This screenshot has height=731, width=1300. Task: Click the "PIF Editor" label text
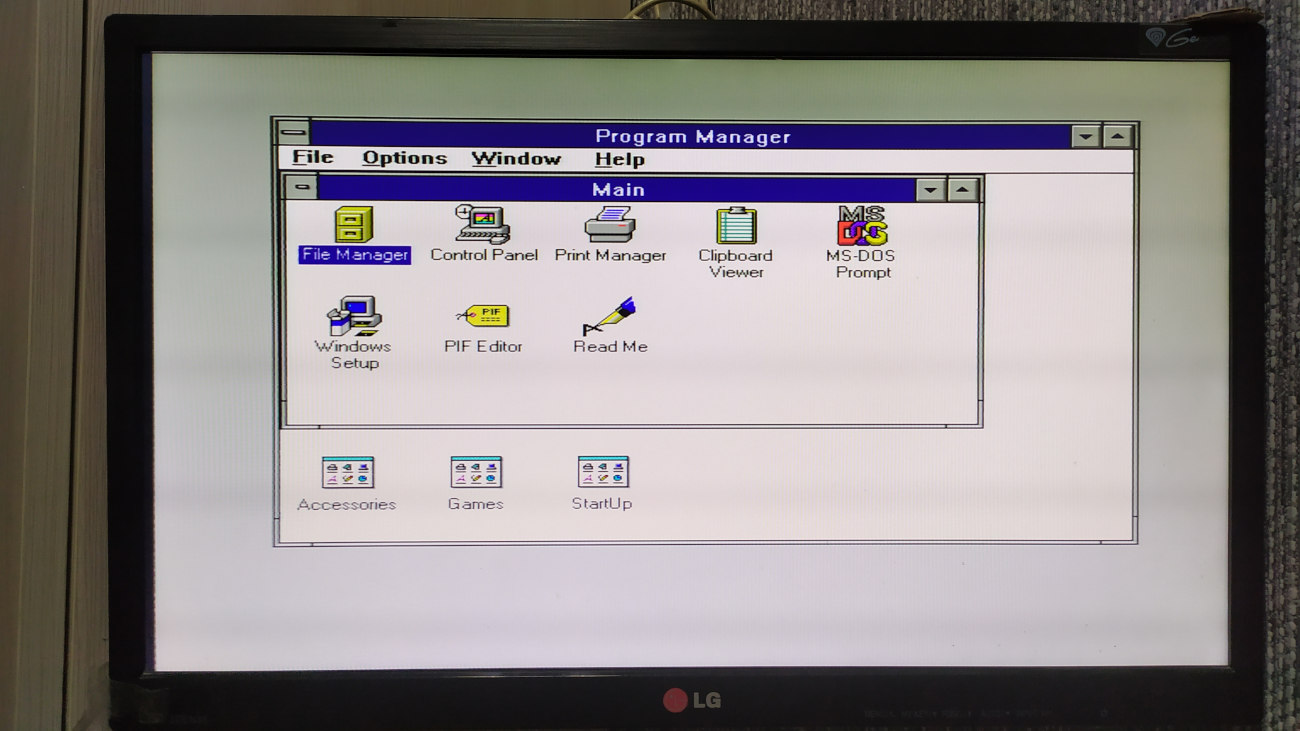[484, 347]
